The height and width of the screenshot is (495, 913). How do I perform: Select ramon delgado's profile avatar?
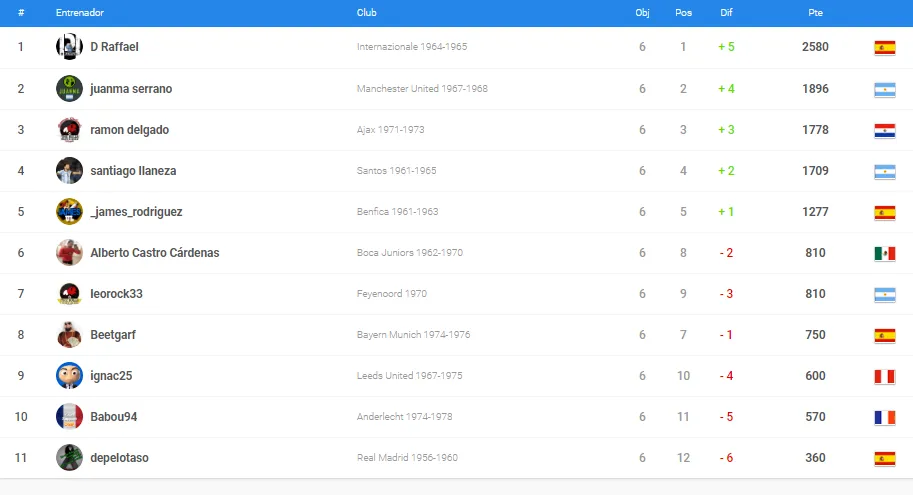69,129
